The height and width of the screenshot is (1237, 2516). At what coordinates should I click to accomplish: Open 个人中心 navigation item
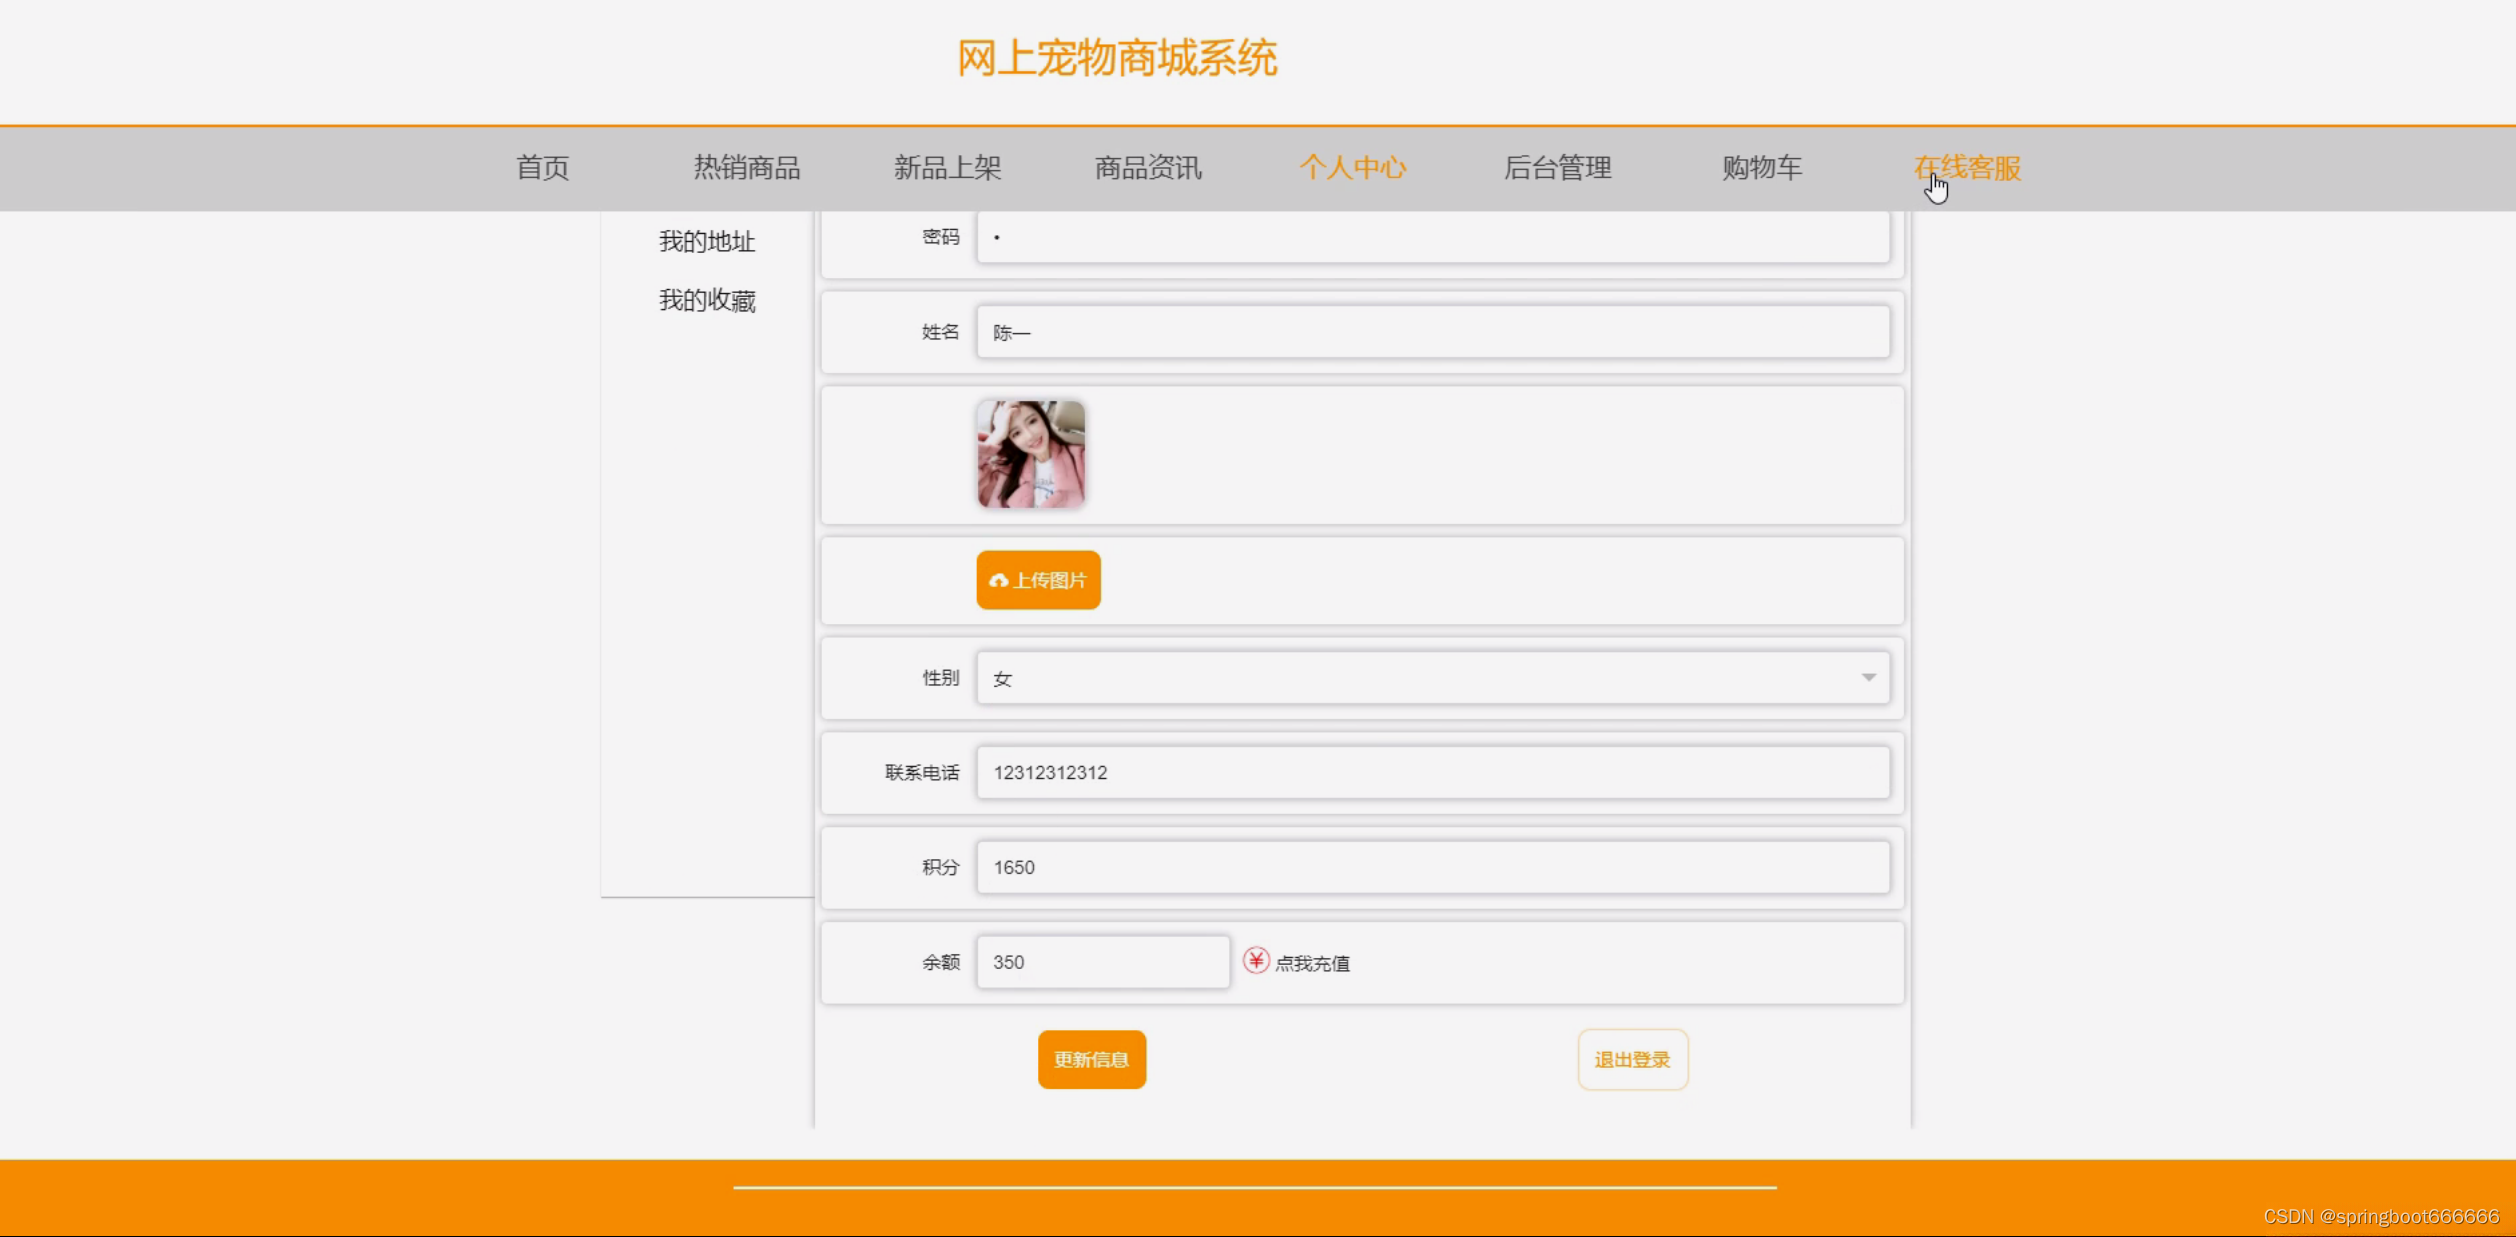tap(1352, 168)
